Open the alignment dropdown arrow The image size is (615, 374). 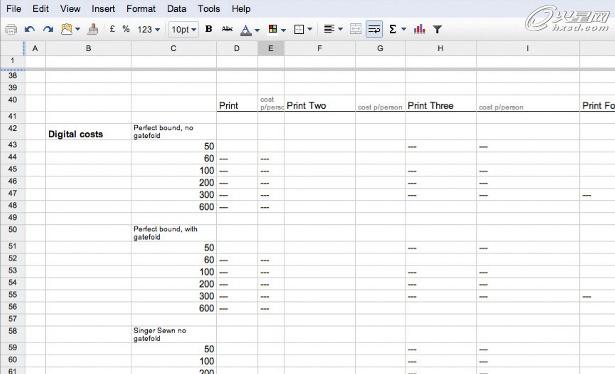click(340, 29)
